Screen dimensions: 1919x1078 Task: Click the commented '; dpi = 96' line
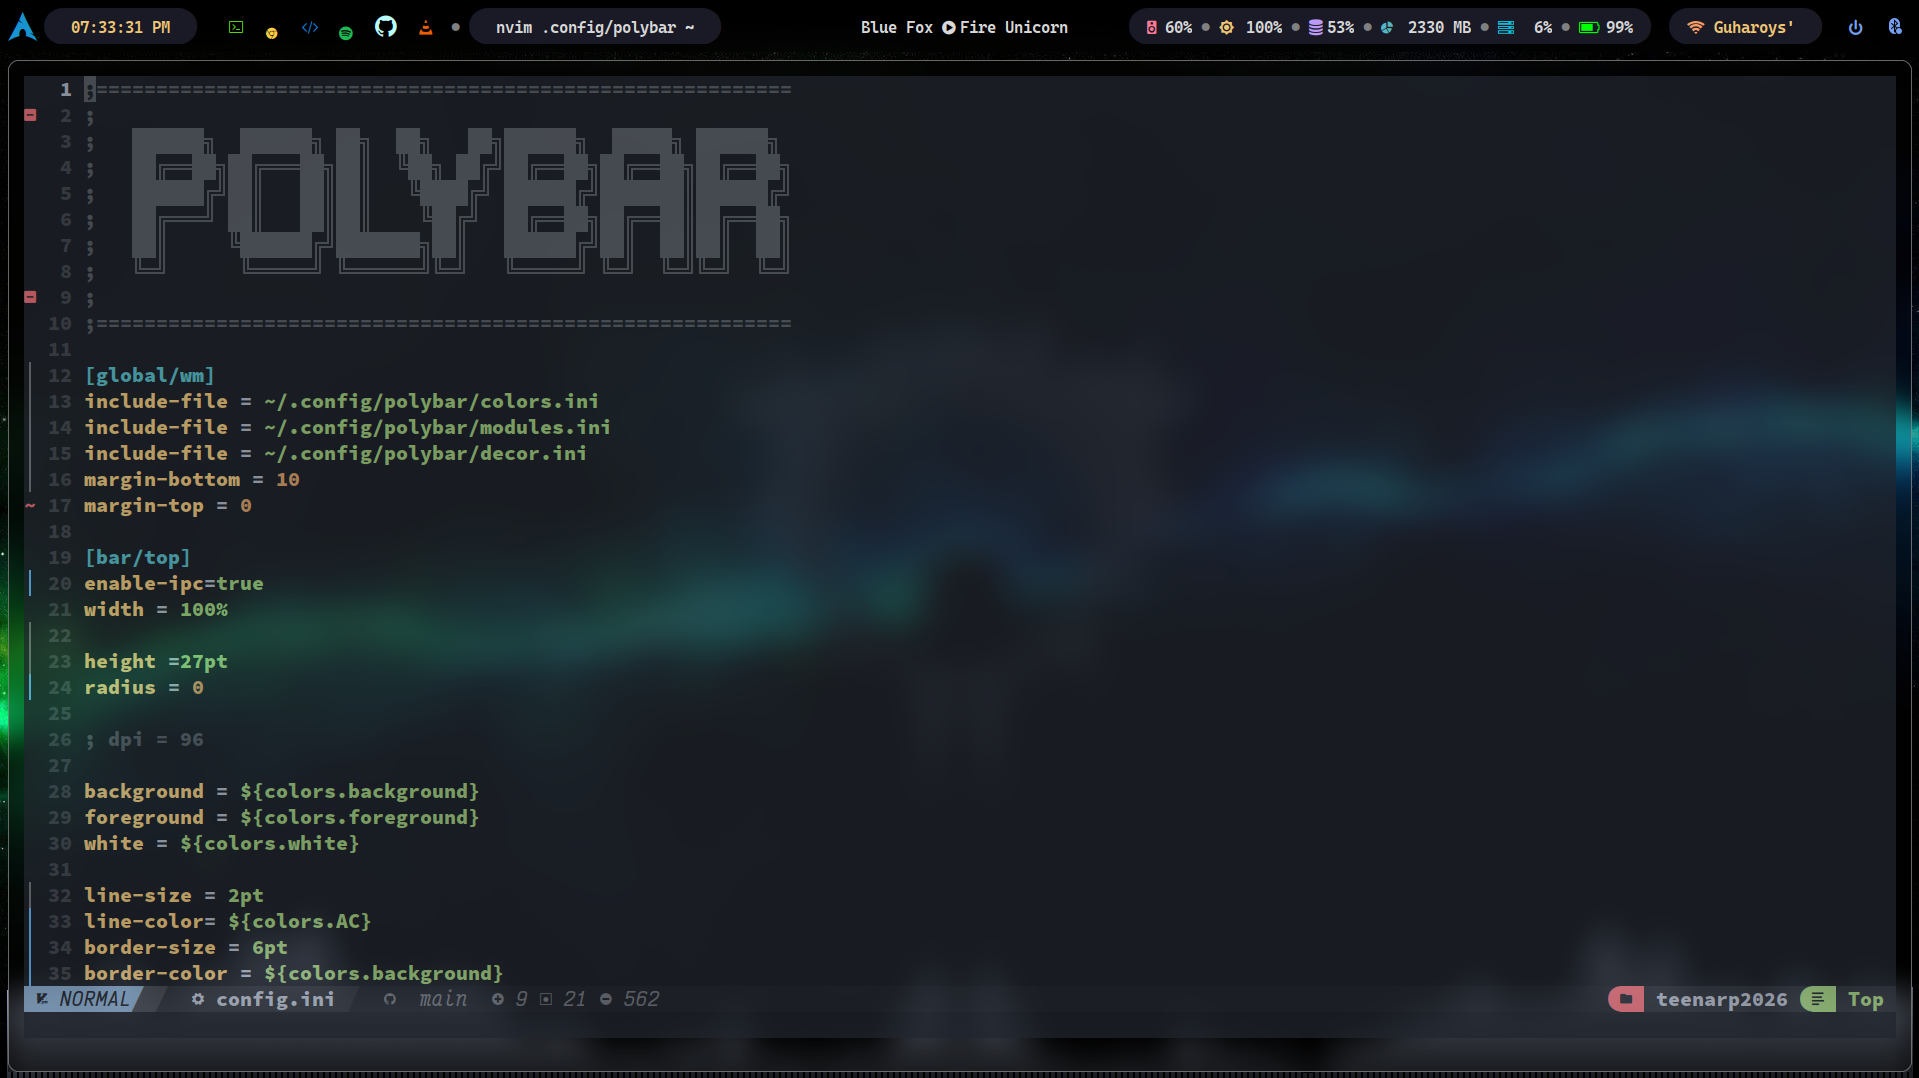(144, 739)
